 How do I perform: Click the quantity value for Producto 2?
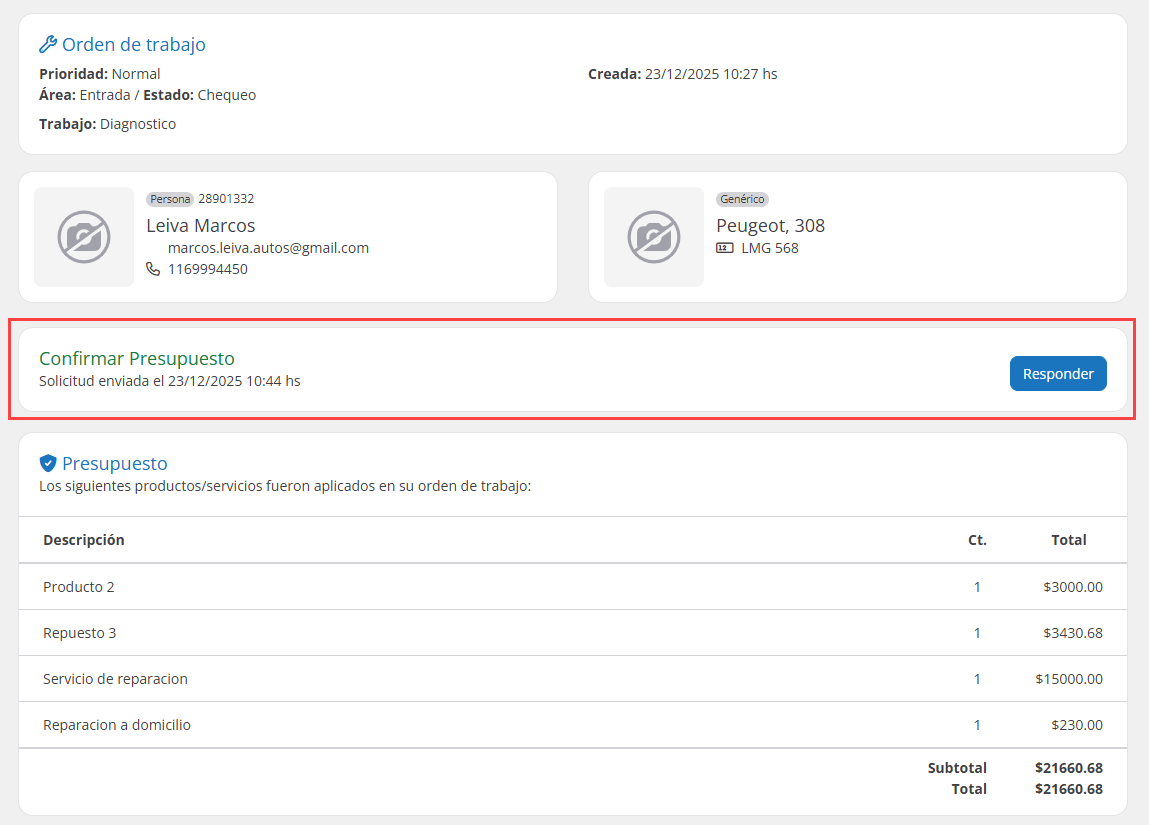(977, 587)
